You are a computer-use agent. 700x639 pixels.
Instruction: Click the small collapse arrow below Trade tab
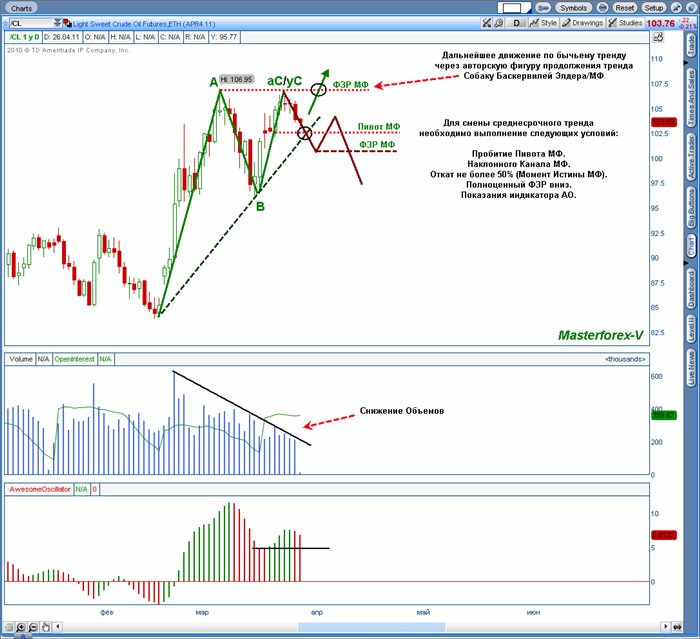click(x=686, y=63)
